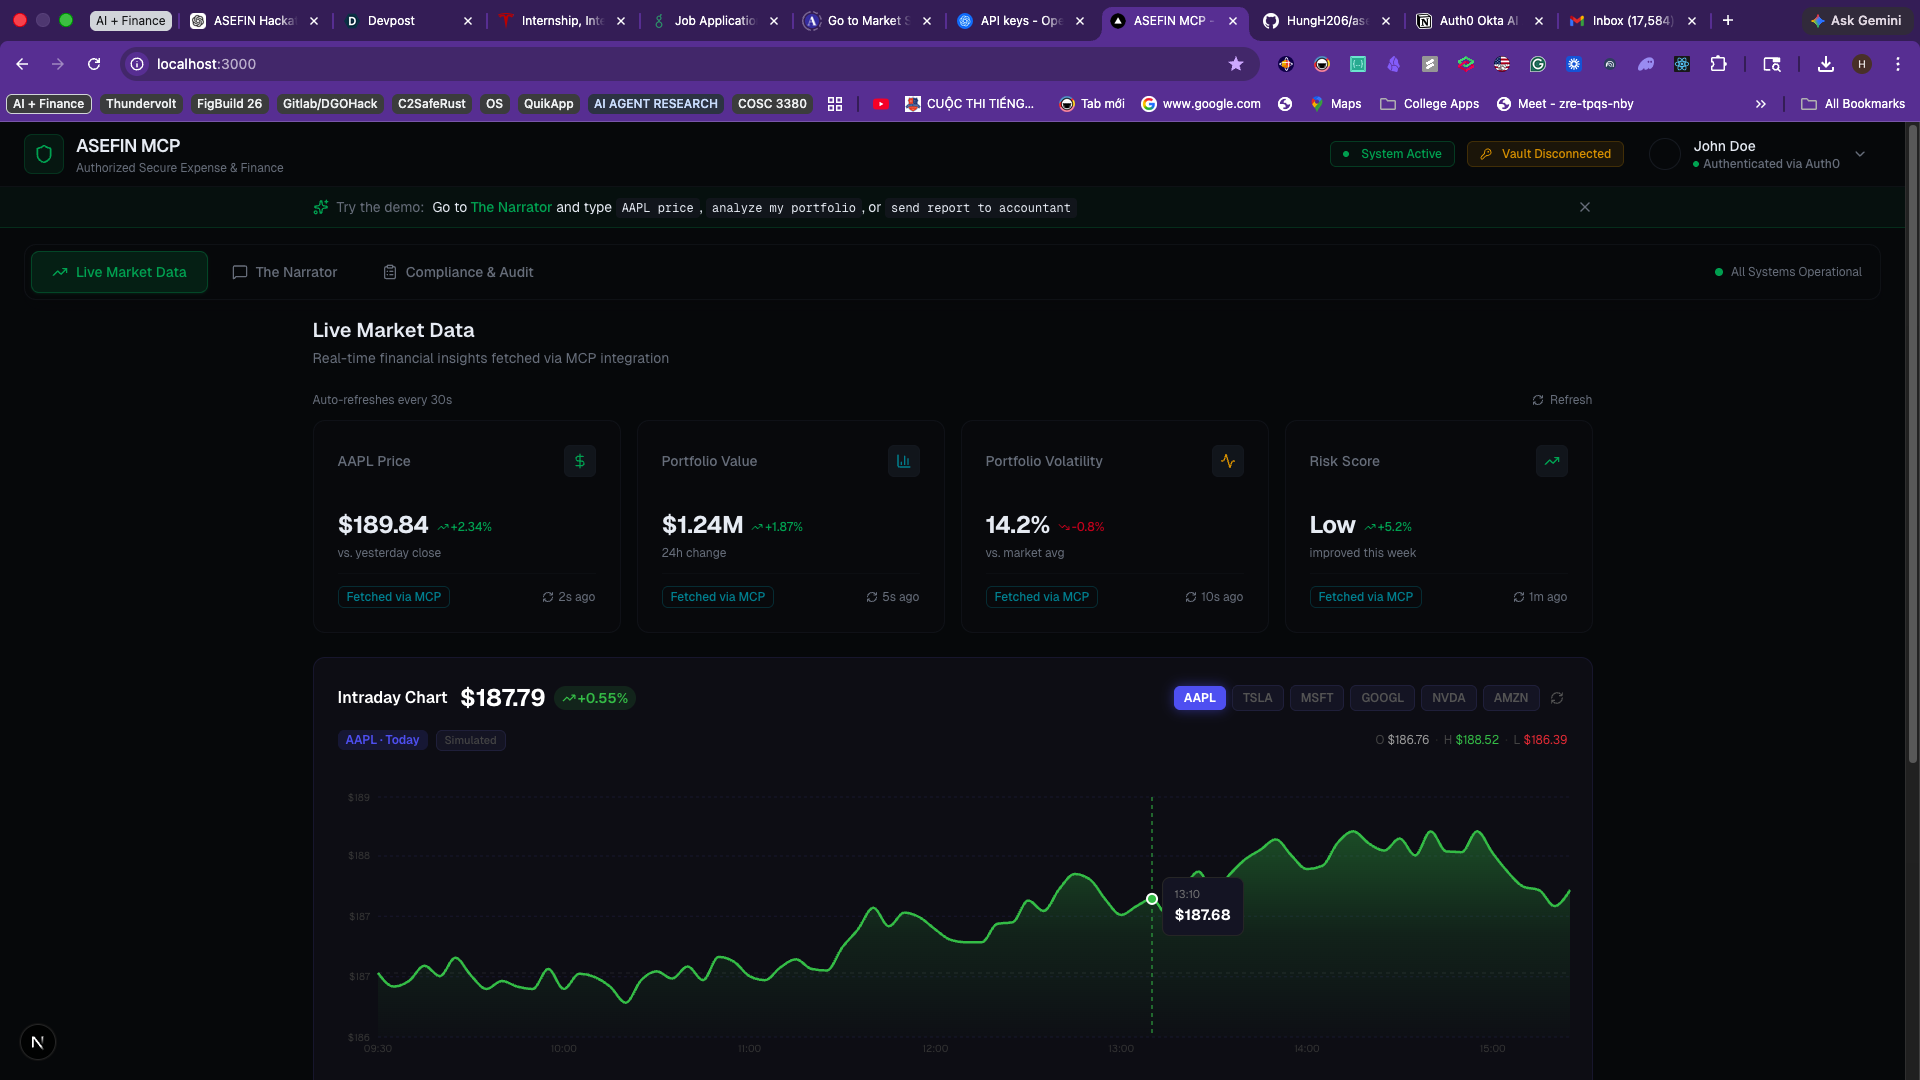Click the ASEFIN shield logo icon
The height and width of the screenshot is (1080, 1920).
44,154
